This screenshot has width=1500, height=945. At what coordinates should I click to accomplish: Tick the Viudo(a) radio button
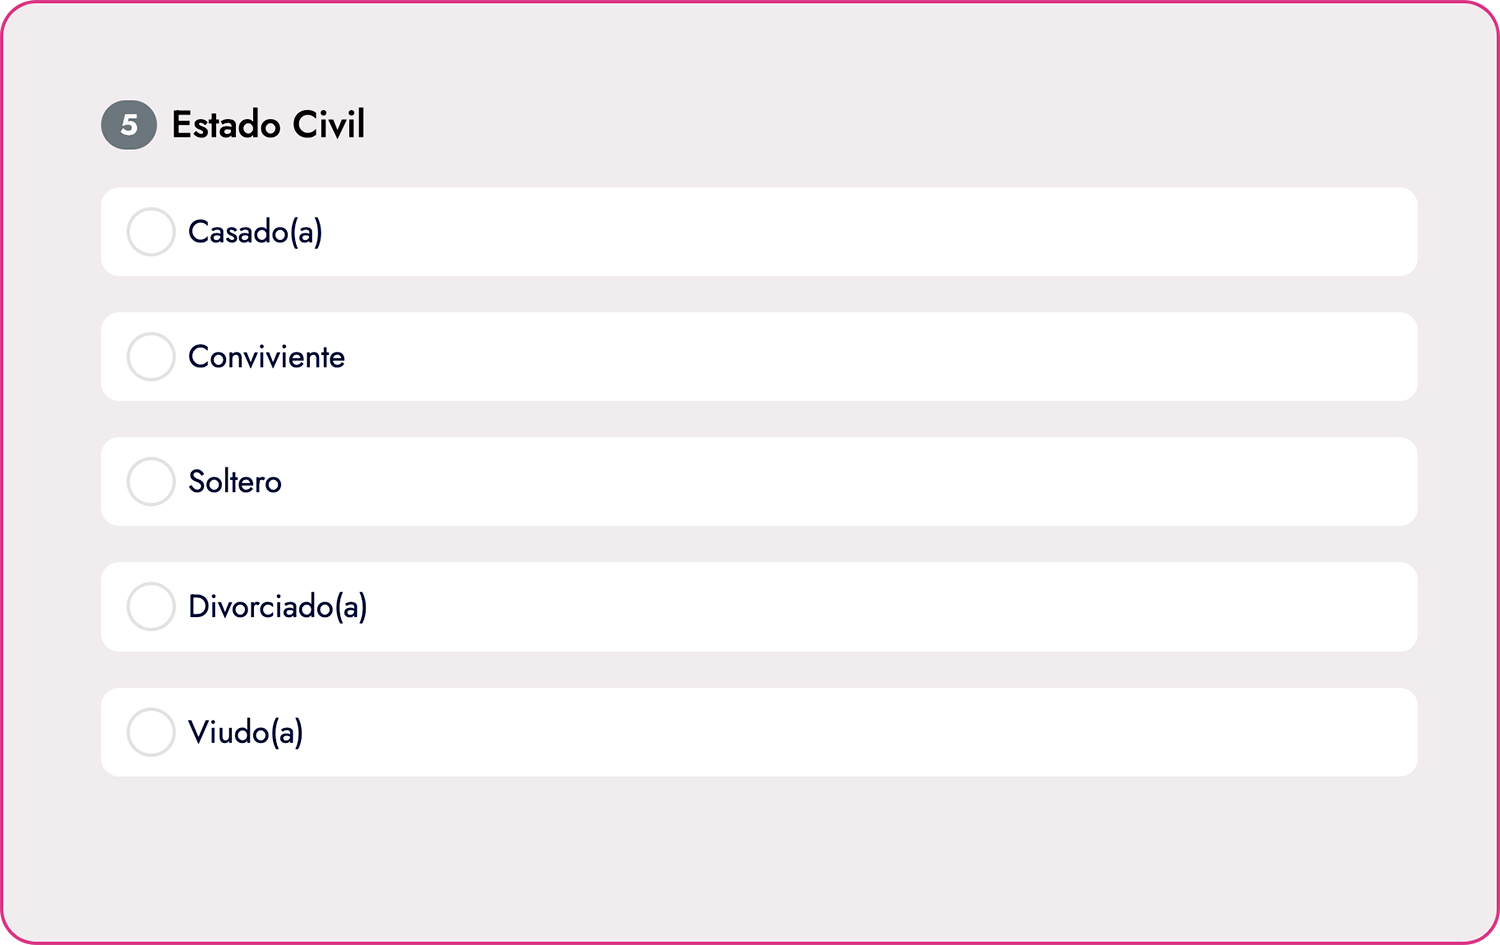(x=151, y=732)
